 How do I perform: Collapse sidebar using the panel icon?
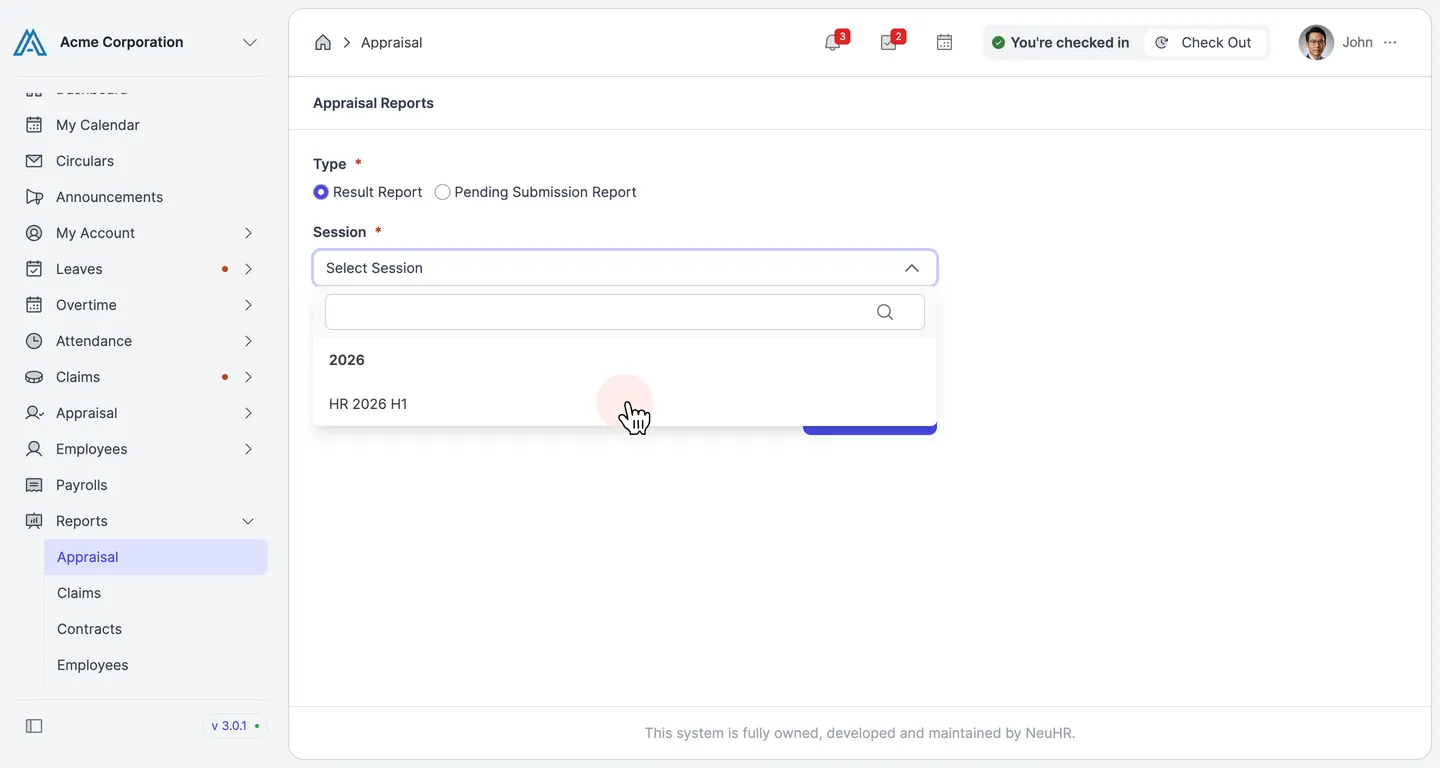(x=34, y=726)
